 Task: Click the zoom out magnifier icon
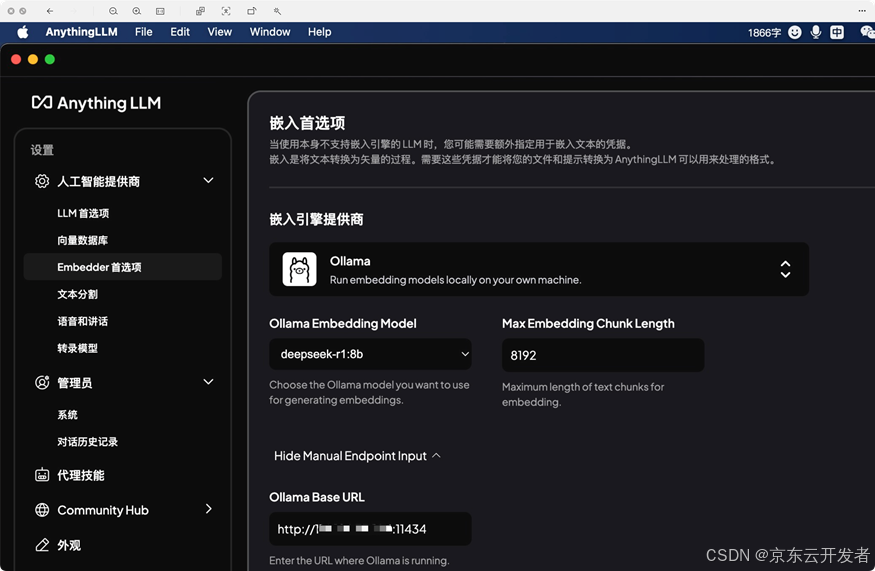(113, 11)
